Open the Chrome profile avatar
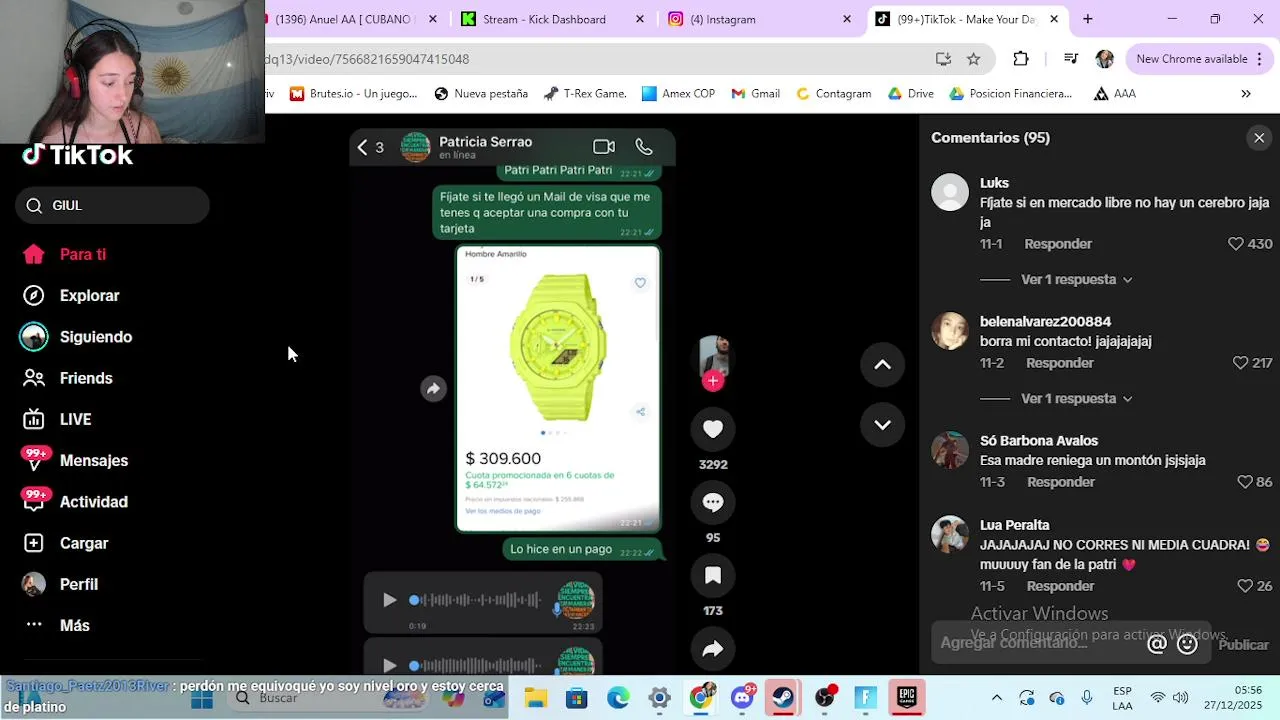 click(x=1105, y=59)
